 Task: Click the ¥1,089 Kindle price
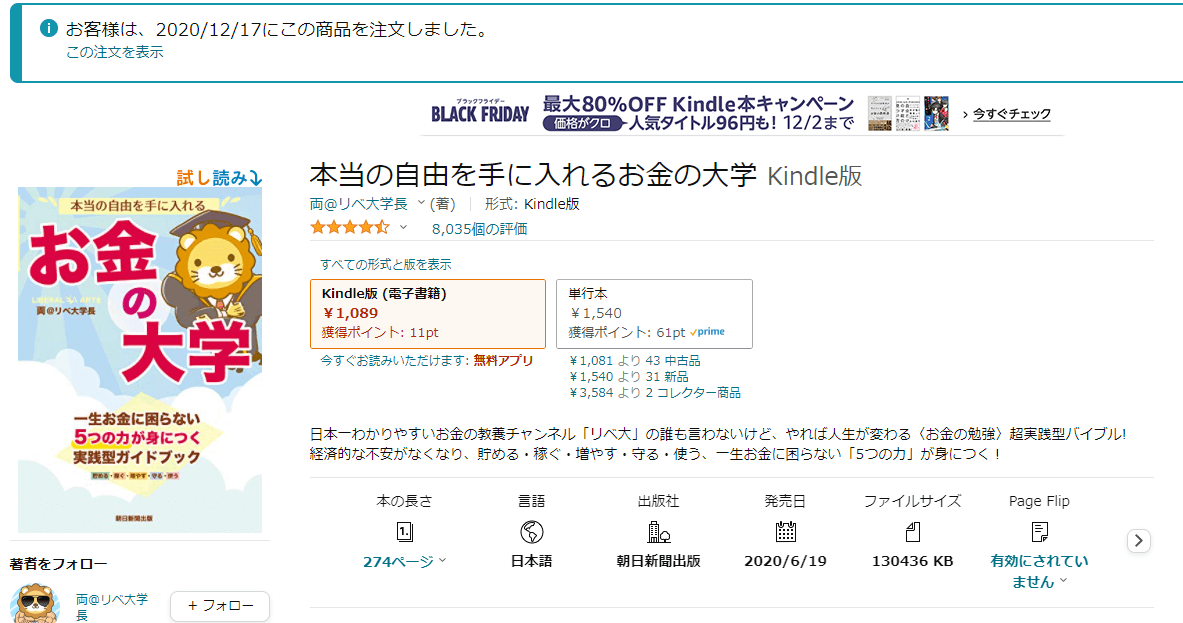350,313
